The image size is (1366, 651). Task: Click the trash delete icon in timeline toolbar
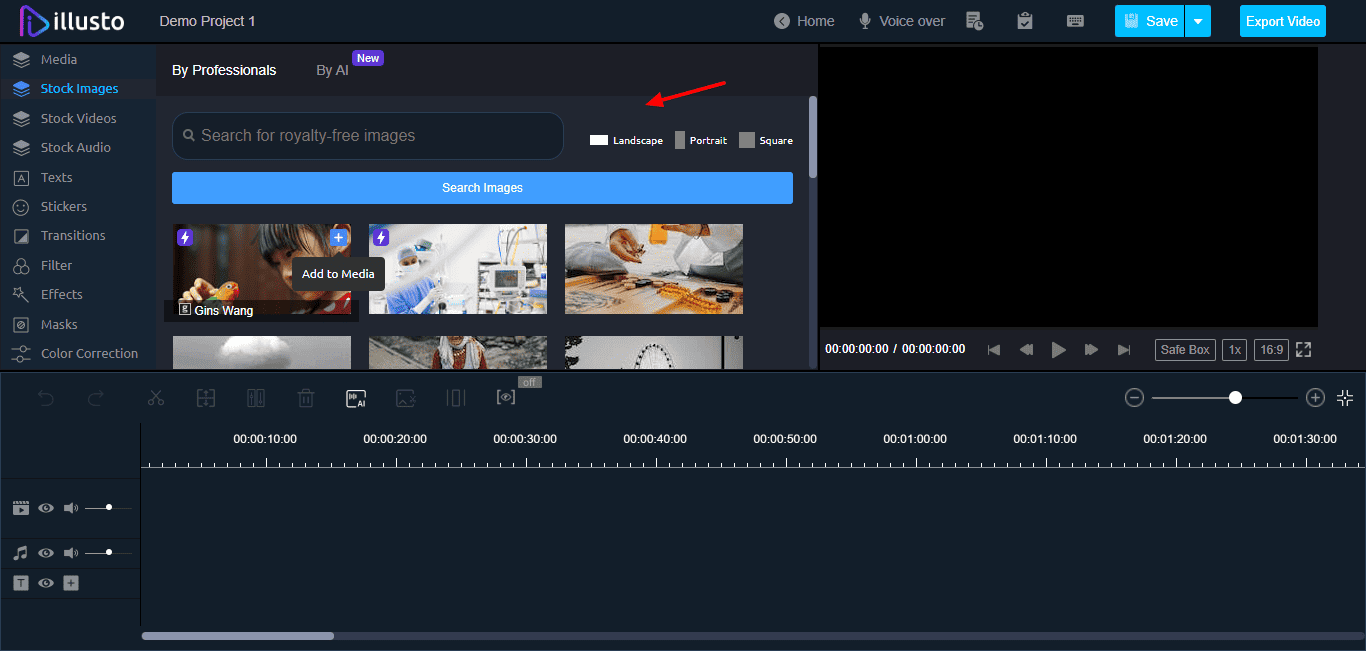[x=306, y=398]
